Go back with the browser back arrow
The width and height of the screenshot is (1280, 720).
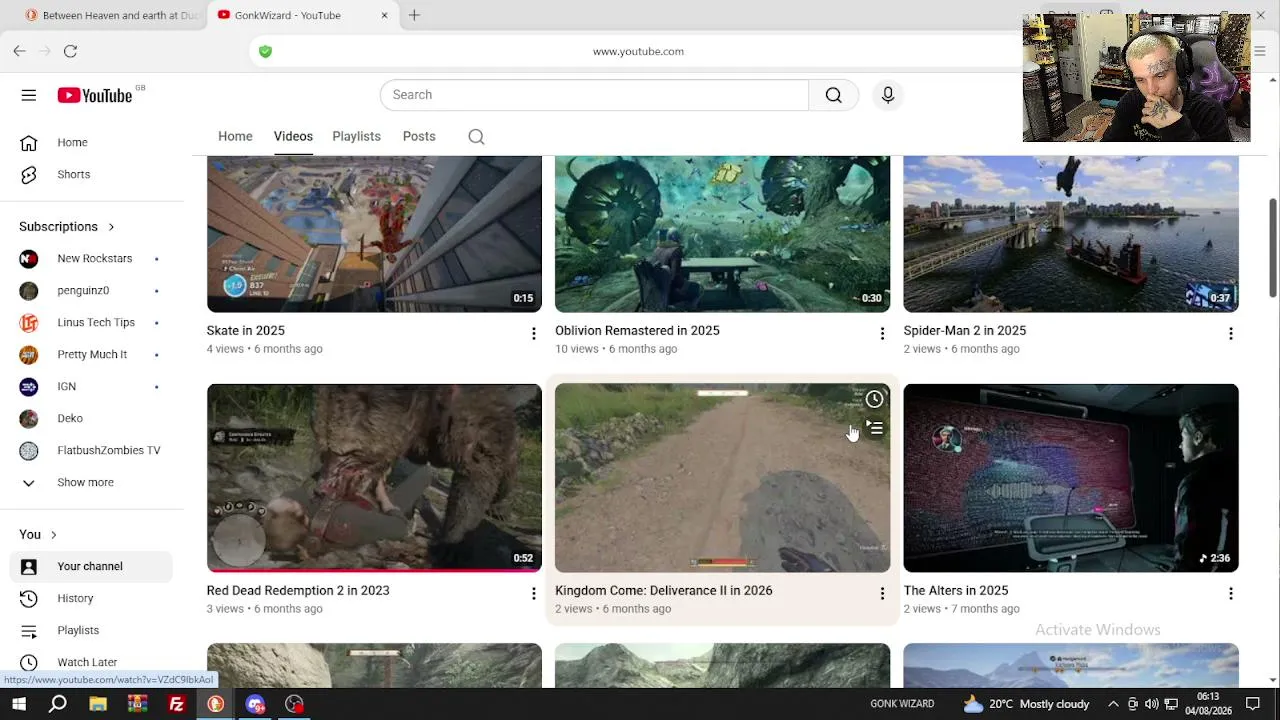pos(20,51)
